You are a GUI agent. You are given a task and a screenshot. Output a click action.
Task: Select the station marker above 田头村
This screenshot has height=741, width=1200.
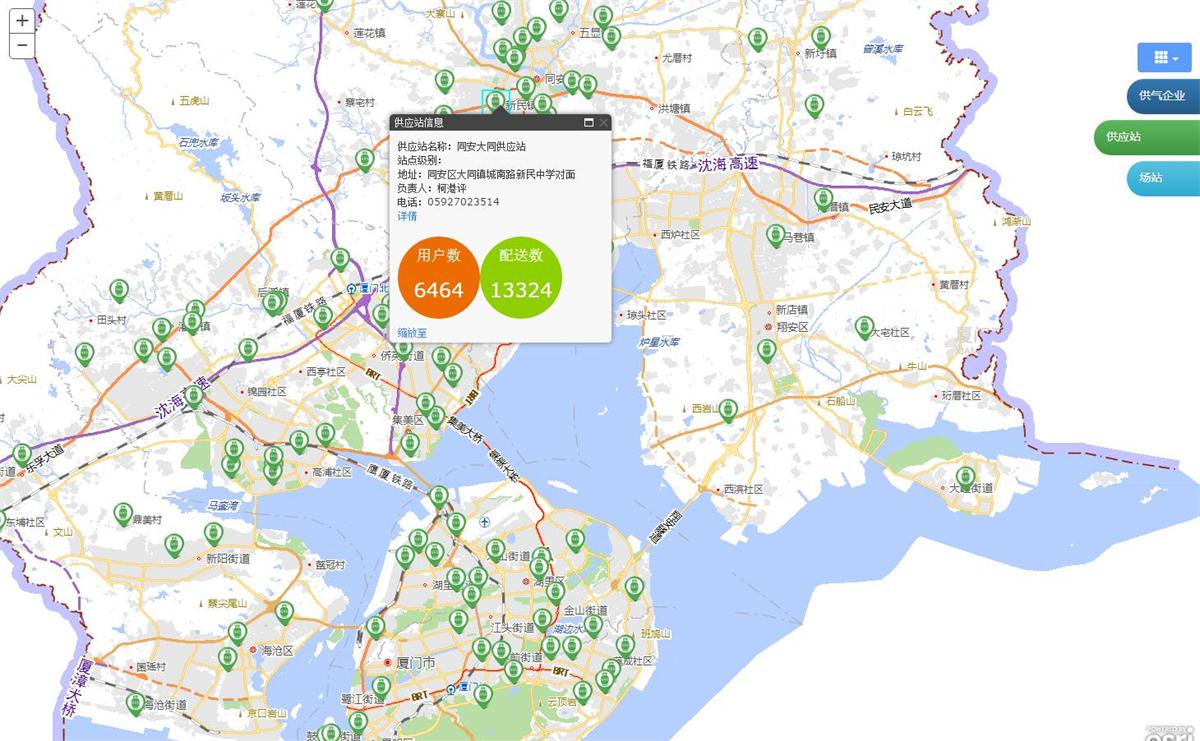pyautogui.click(x=119, y=290)
